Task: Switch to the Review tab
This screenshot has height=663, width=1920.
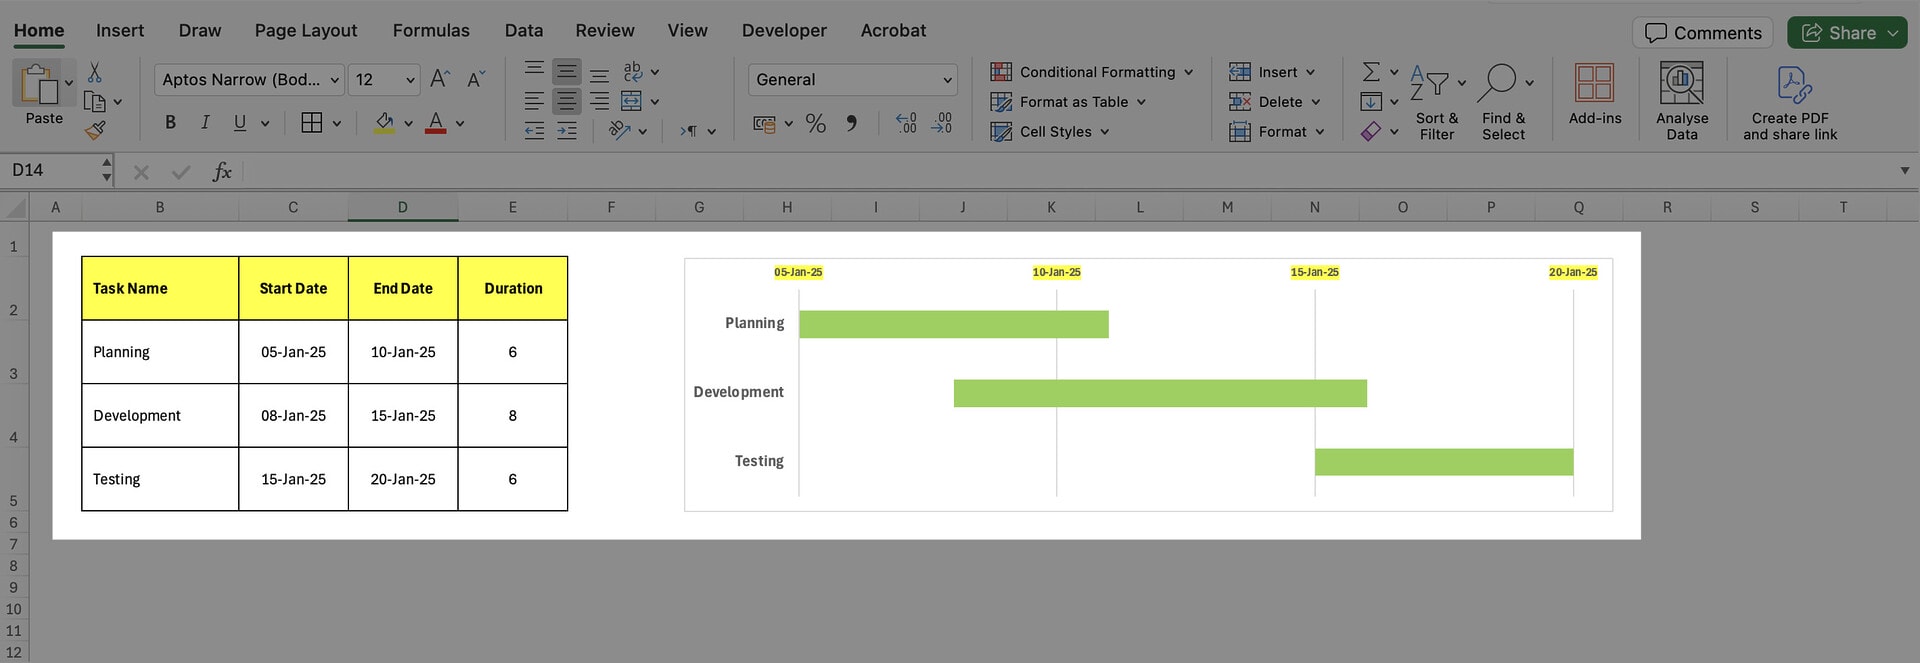Action: 605,31
